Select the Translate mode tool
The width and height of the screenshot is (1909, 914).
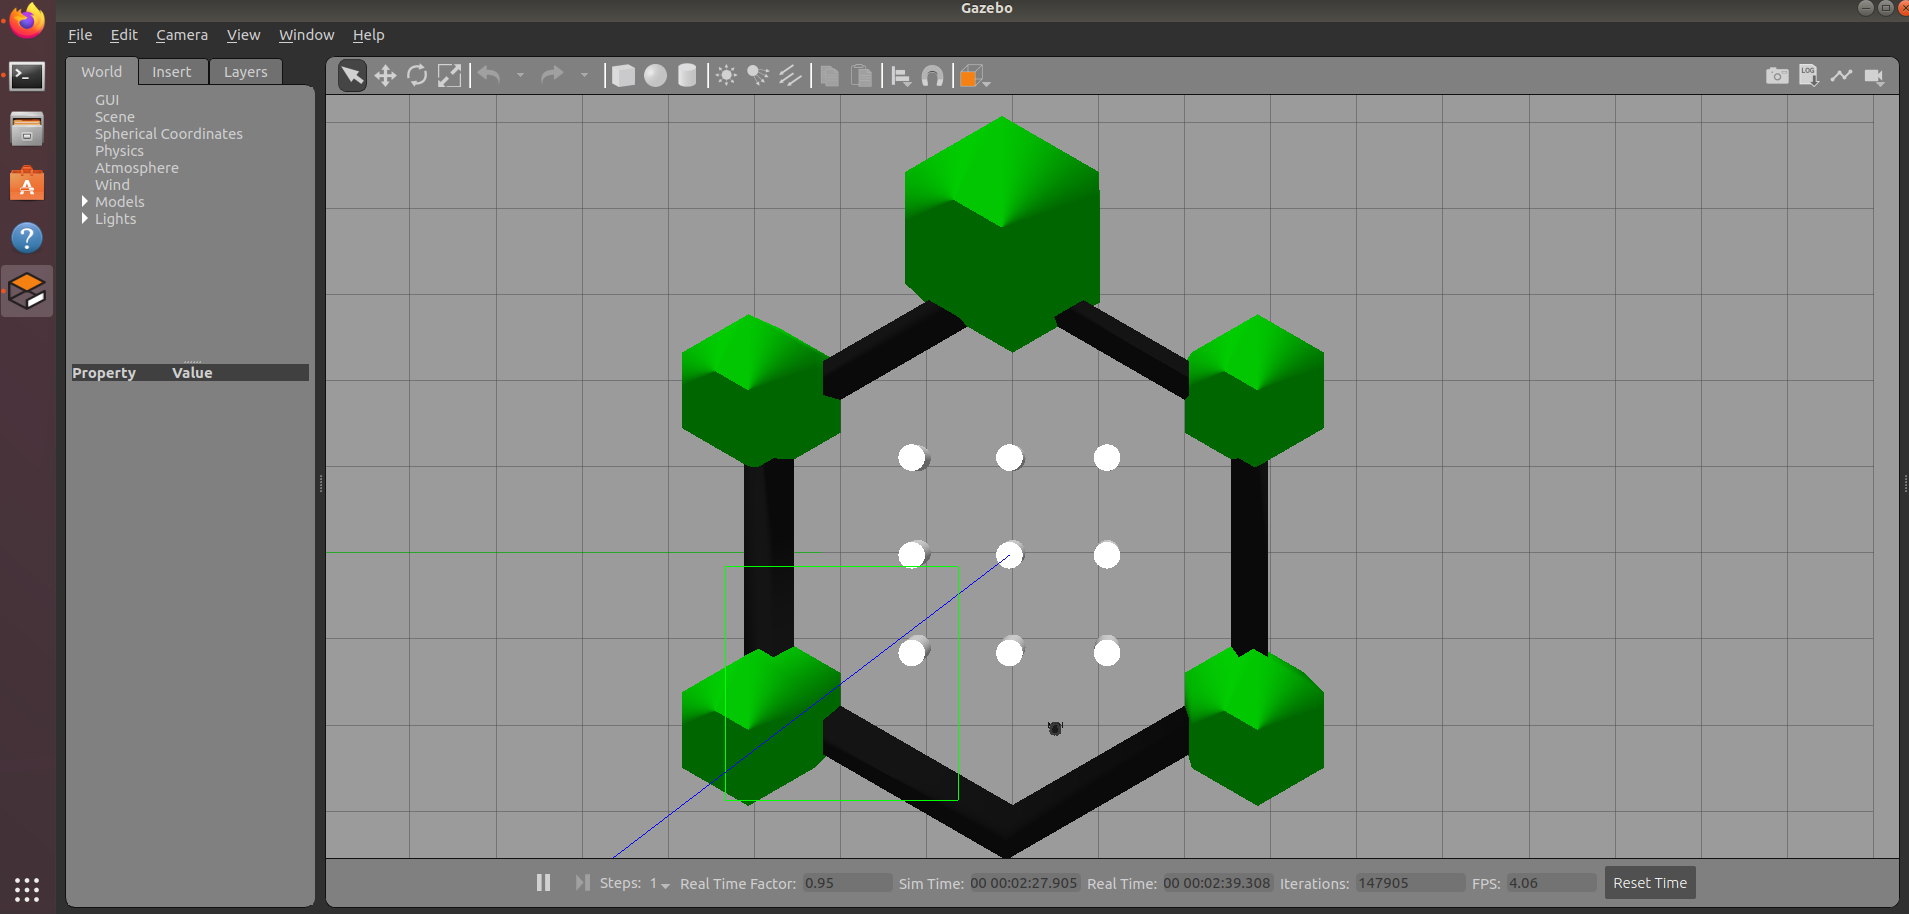coord(385,76)
